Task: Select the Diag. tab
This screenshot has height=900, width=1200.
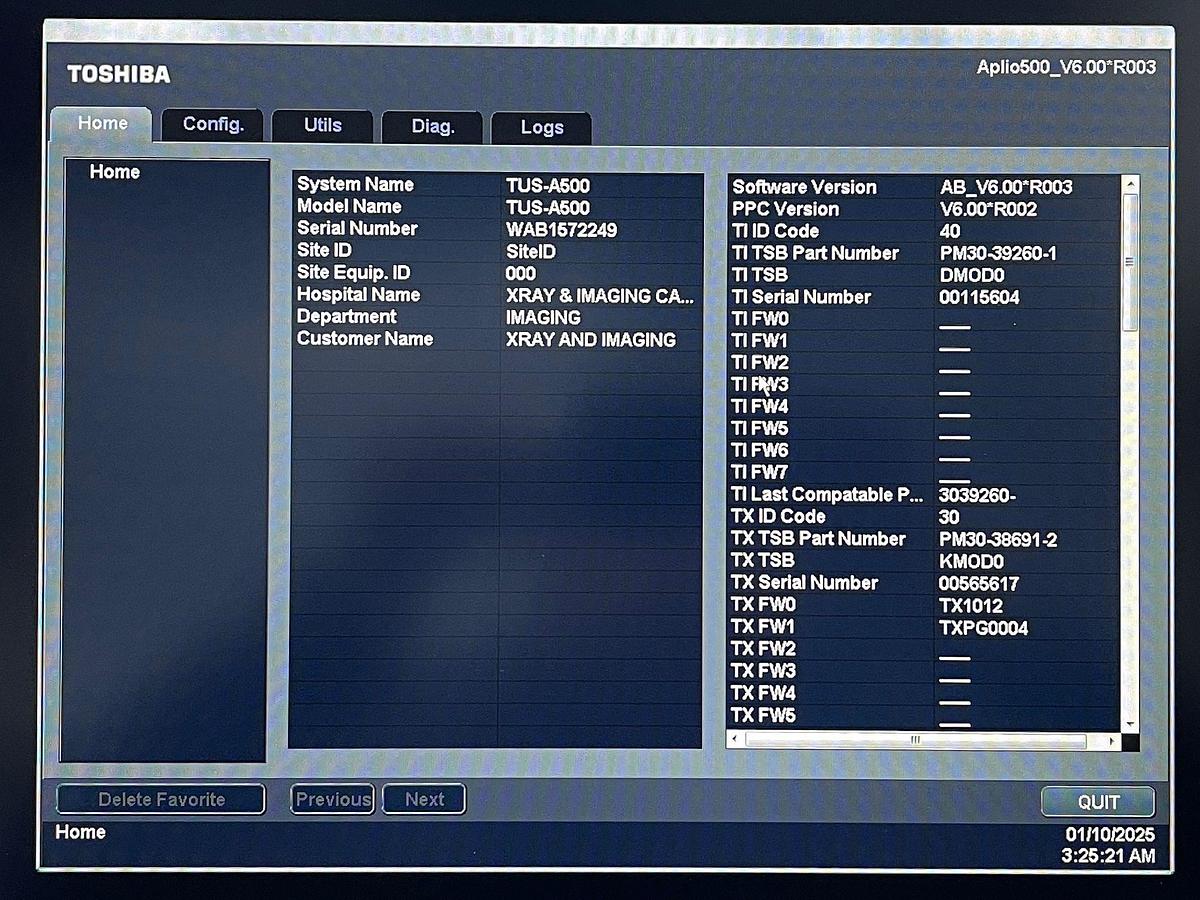Action: (432, 127)
